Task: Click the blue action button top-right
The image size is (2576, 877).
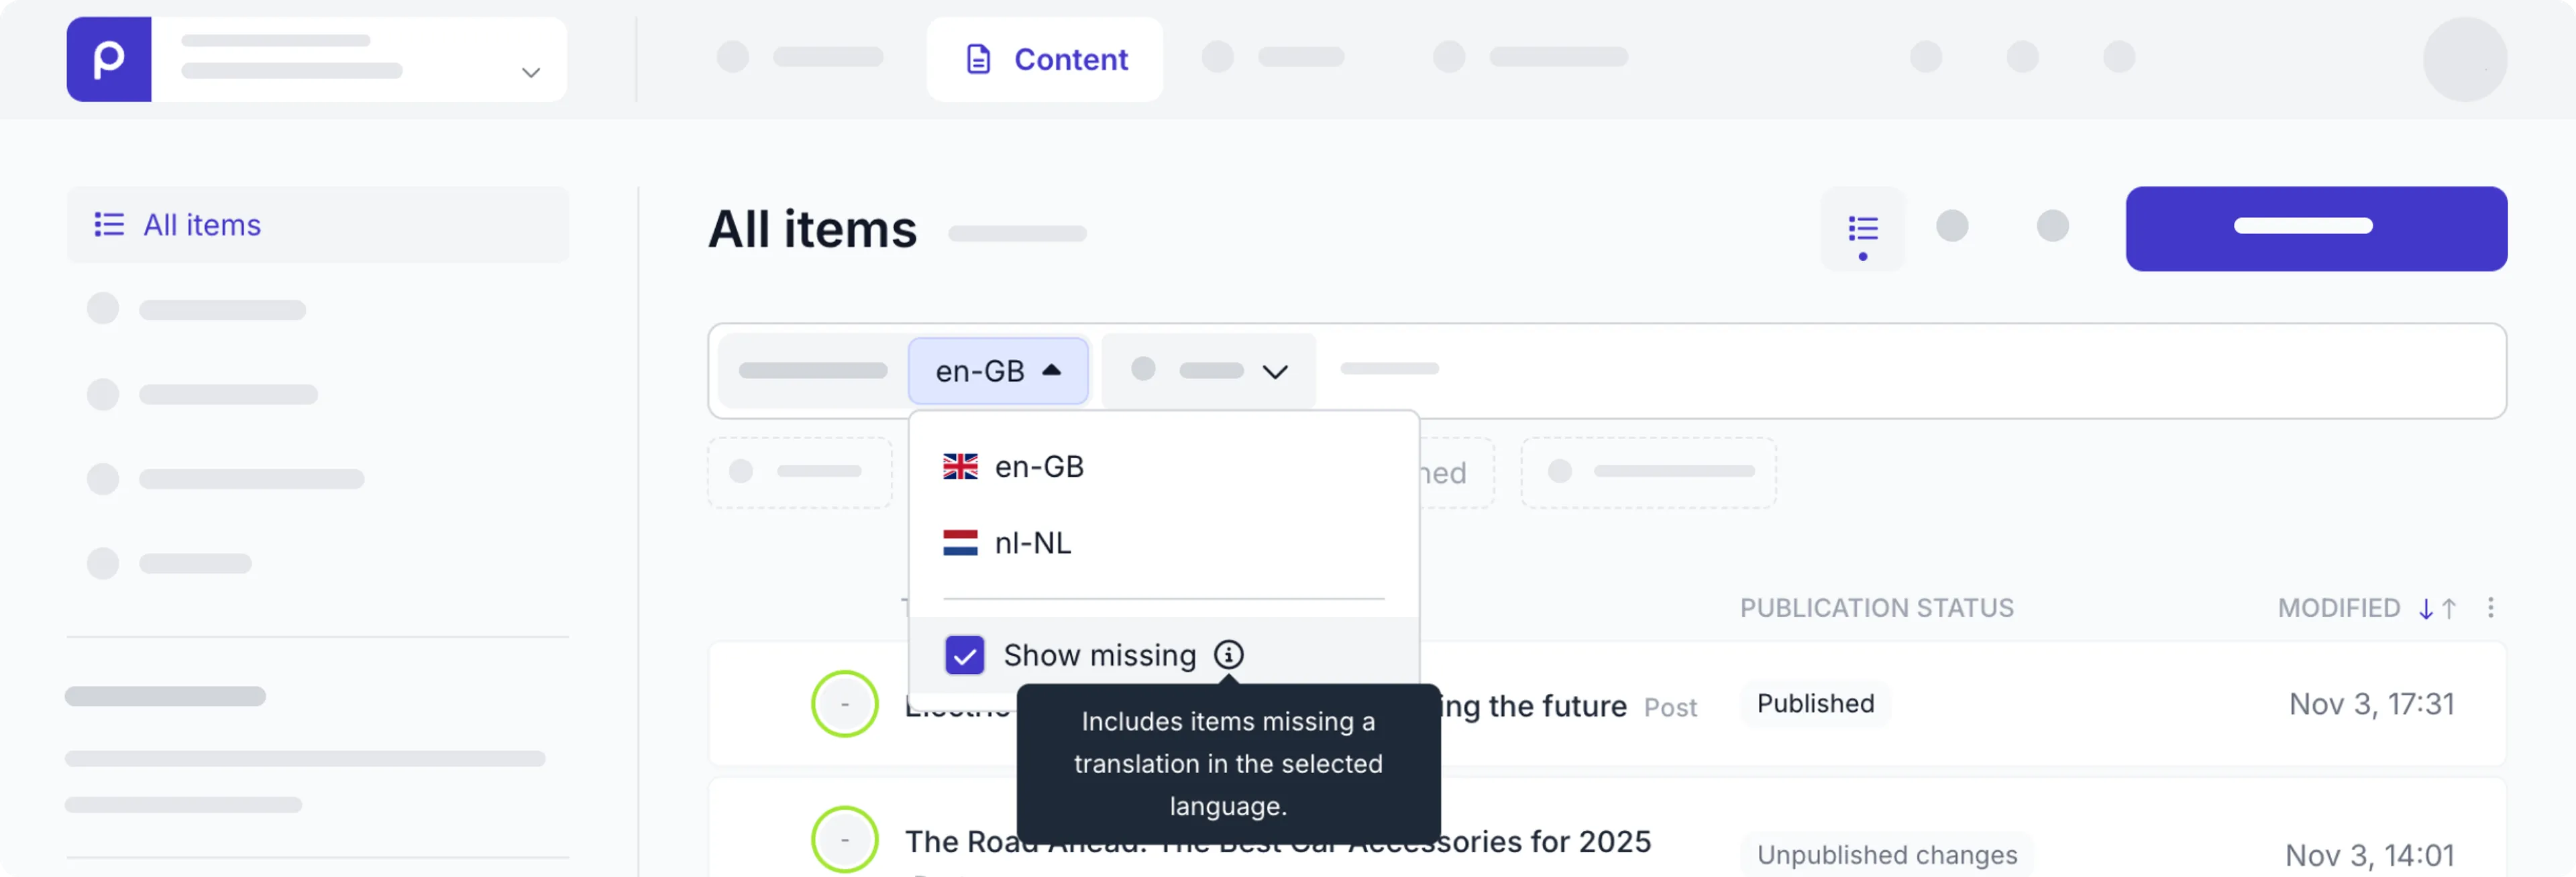Action: pos(2316,228)
